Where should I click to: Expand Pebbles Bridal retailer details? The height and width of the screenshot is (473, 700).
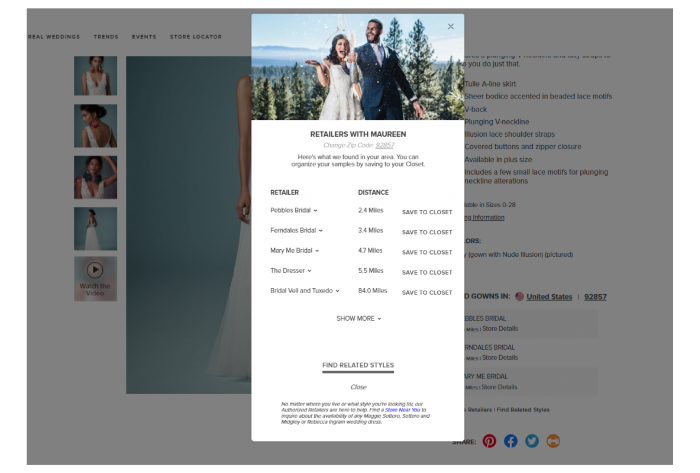coord(294,211)
